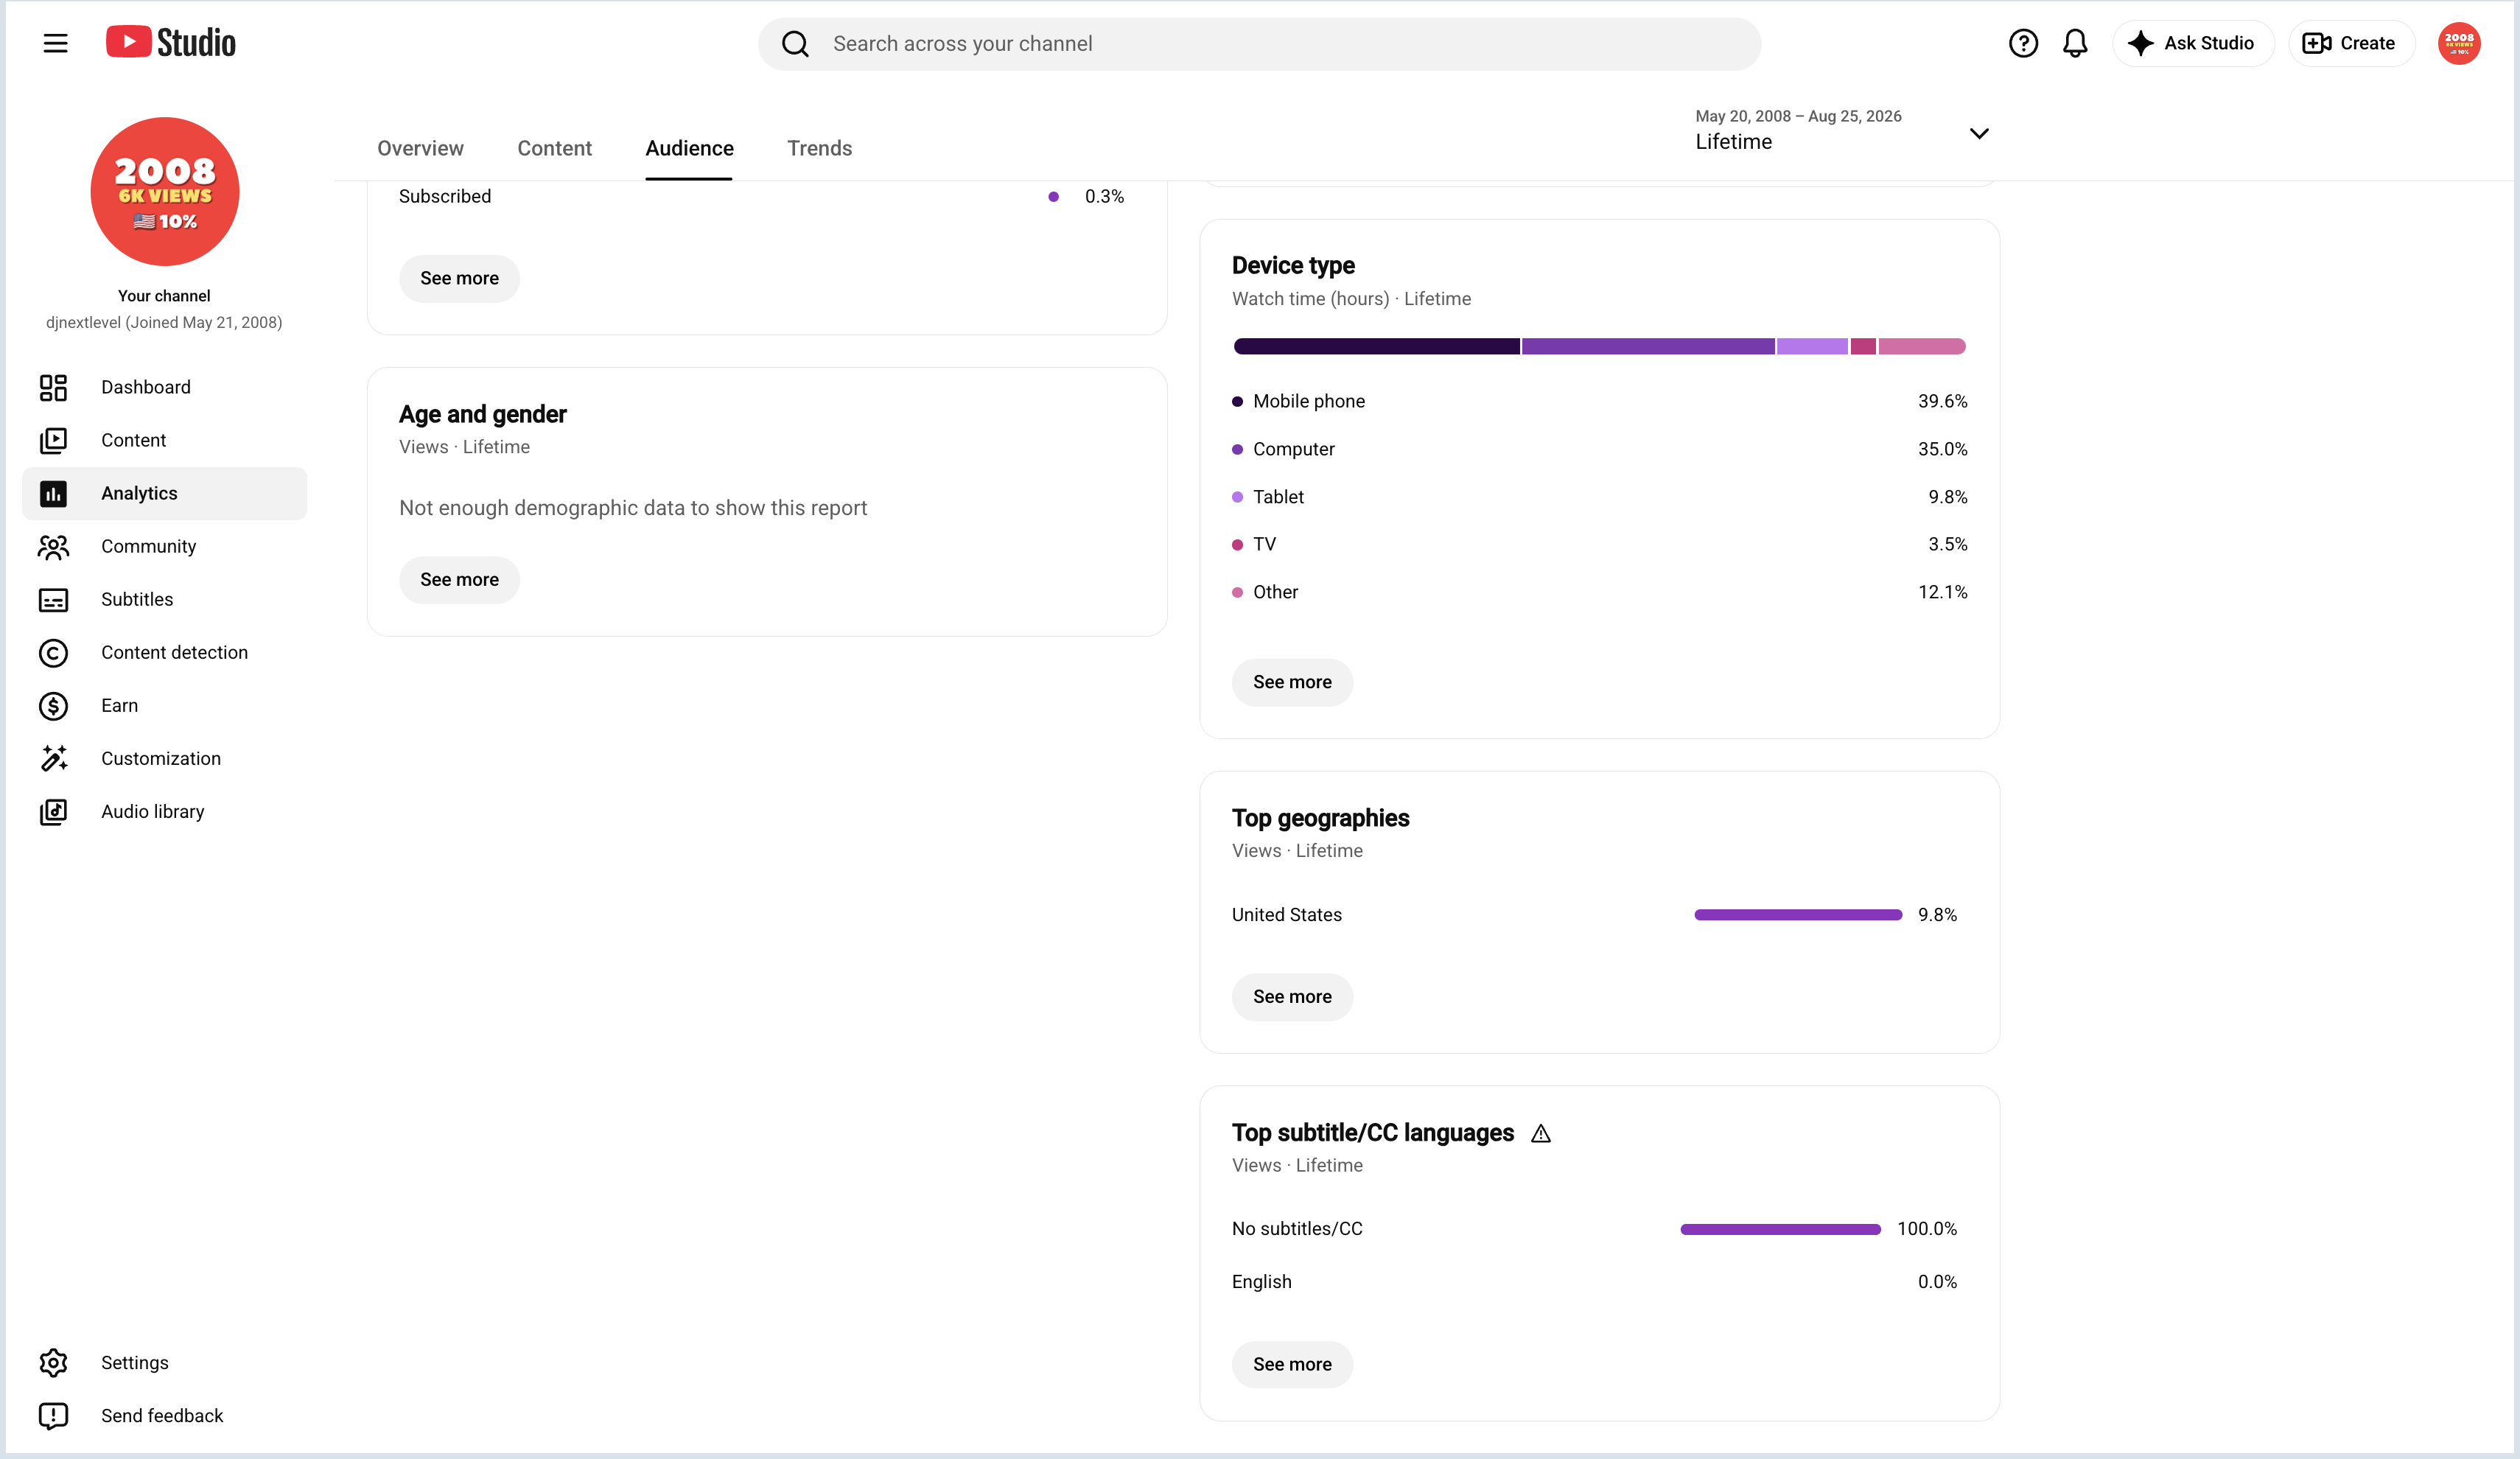Image resolution: width=2520 pixels, height=1459 pixels.
Task: Click See more under Top geographies
Action: [x=1292, y=996]
